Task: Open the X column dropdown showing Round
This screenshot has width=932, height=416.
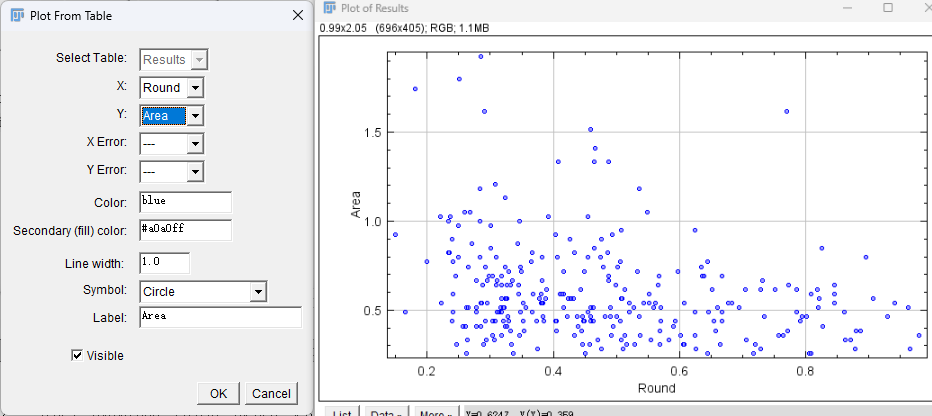Action: click(x=172, y=87)
